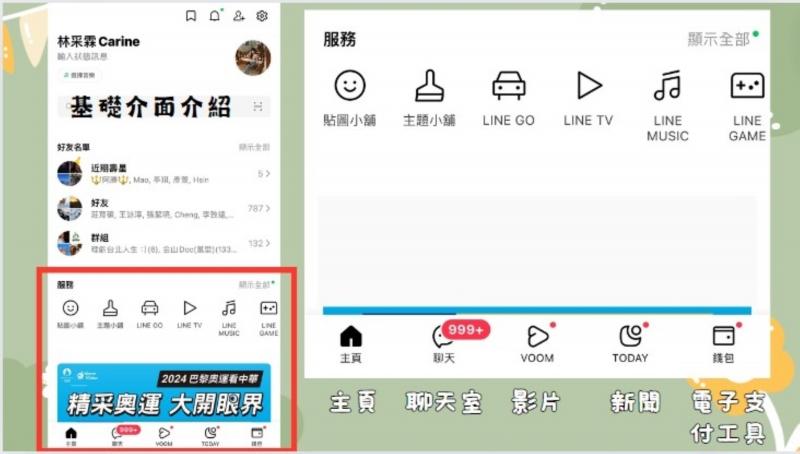Open the settings gear in phone header
This screenshot has height=454, width=800.
pyautogui.click(x=262, y=16)
